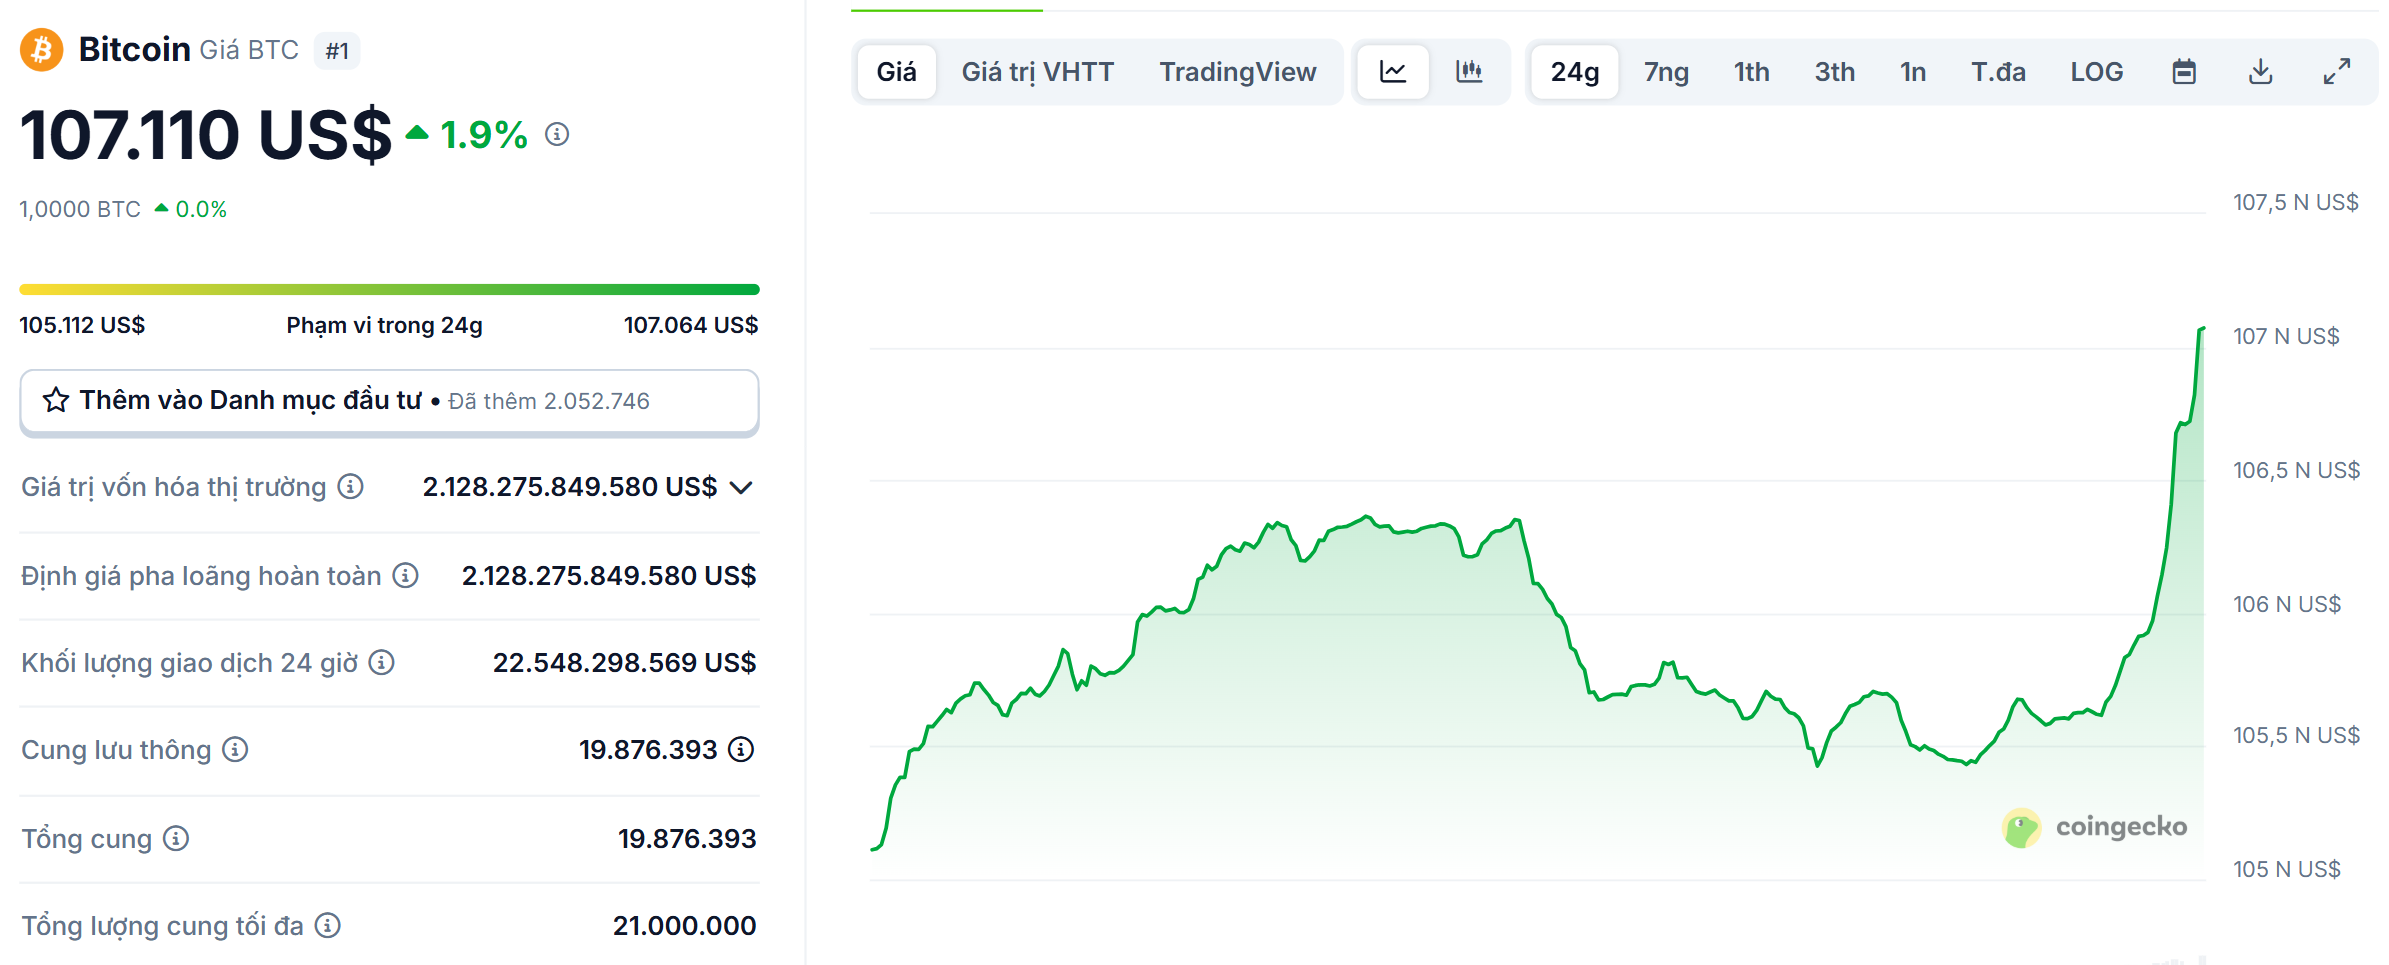Click the 1,0000 BTC text
Screen dimensions: 2389x965
[80, 209]
